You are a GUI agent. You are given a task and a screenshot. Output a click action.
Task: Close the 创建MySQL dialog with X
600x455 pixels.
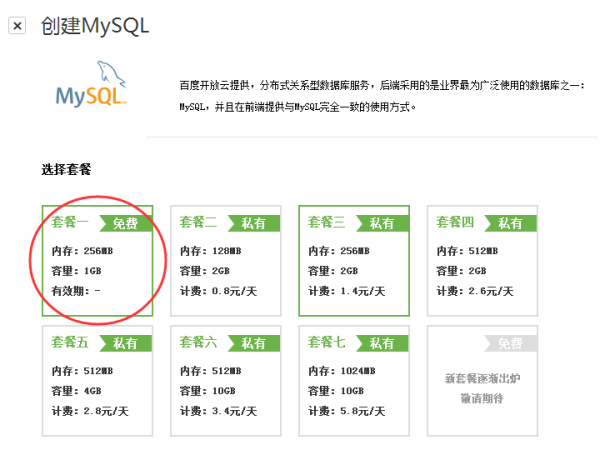[17, 26]
